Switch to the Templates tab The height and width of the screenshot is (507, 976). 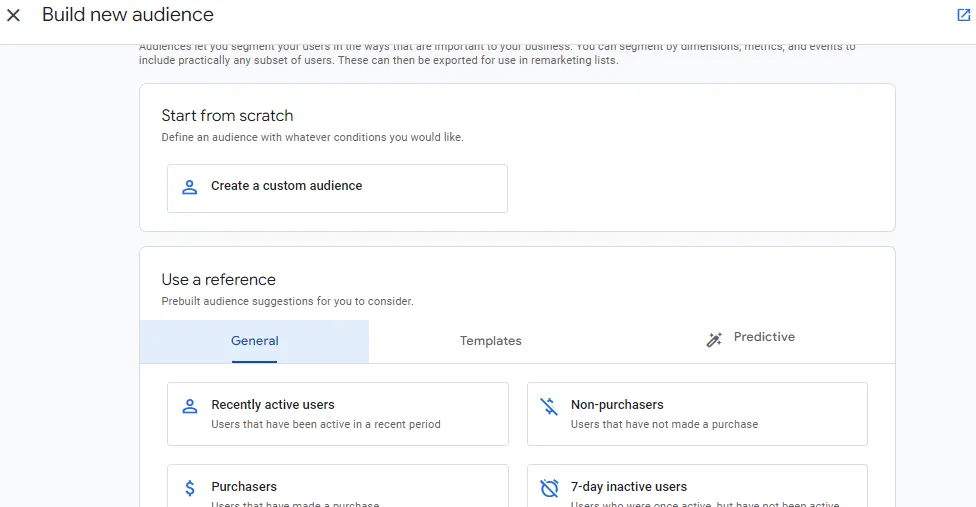tap(490, 342)
